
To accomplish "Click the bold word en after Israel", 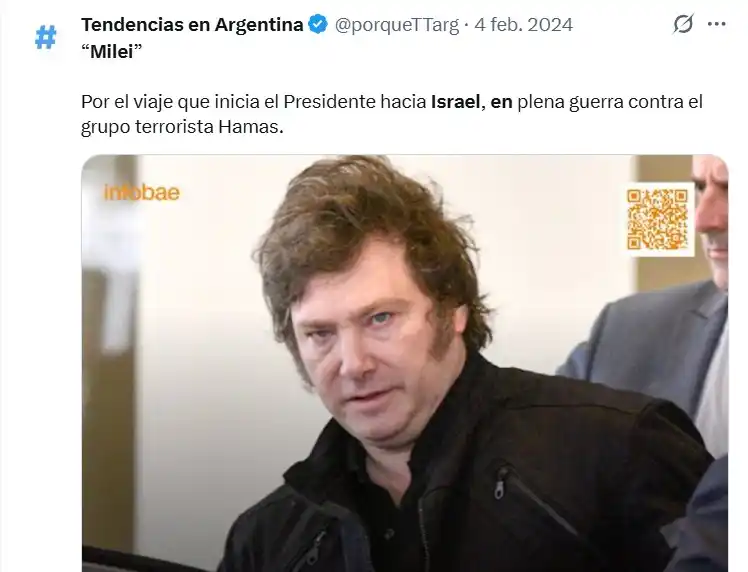I will pyautogui.click(x=501, y=102).
